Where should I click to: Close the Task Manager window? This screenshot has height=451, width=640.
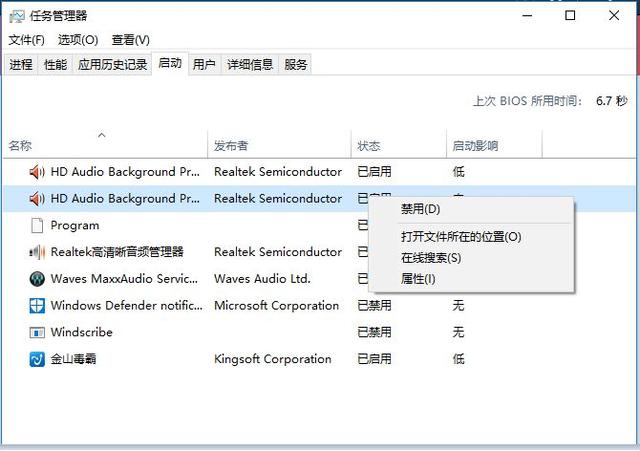coord(614,16)
